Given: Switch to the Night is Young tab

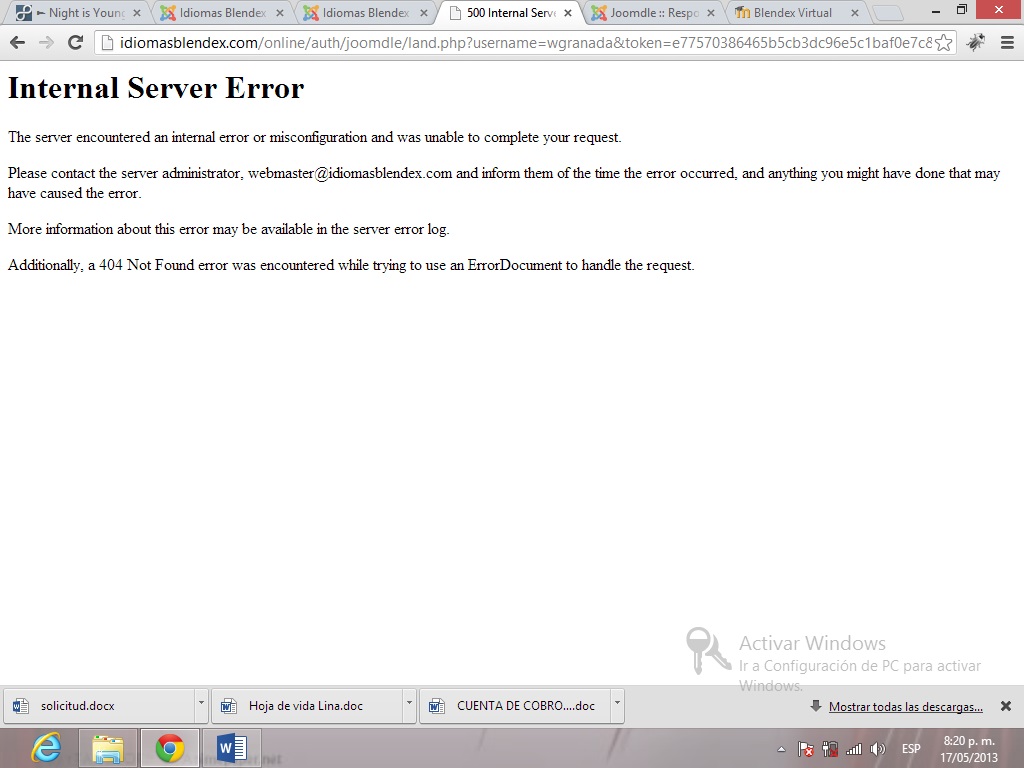Looking at the screenshot, I should pyautogui.click(x=78, y=13).
